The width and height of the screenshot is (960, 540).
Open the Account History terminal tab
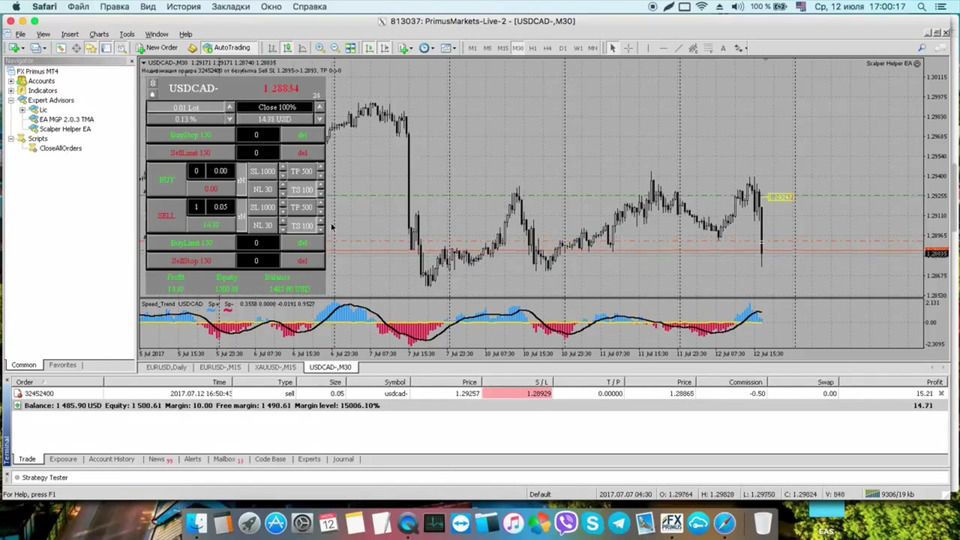(111, 459)
